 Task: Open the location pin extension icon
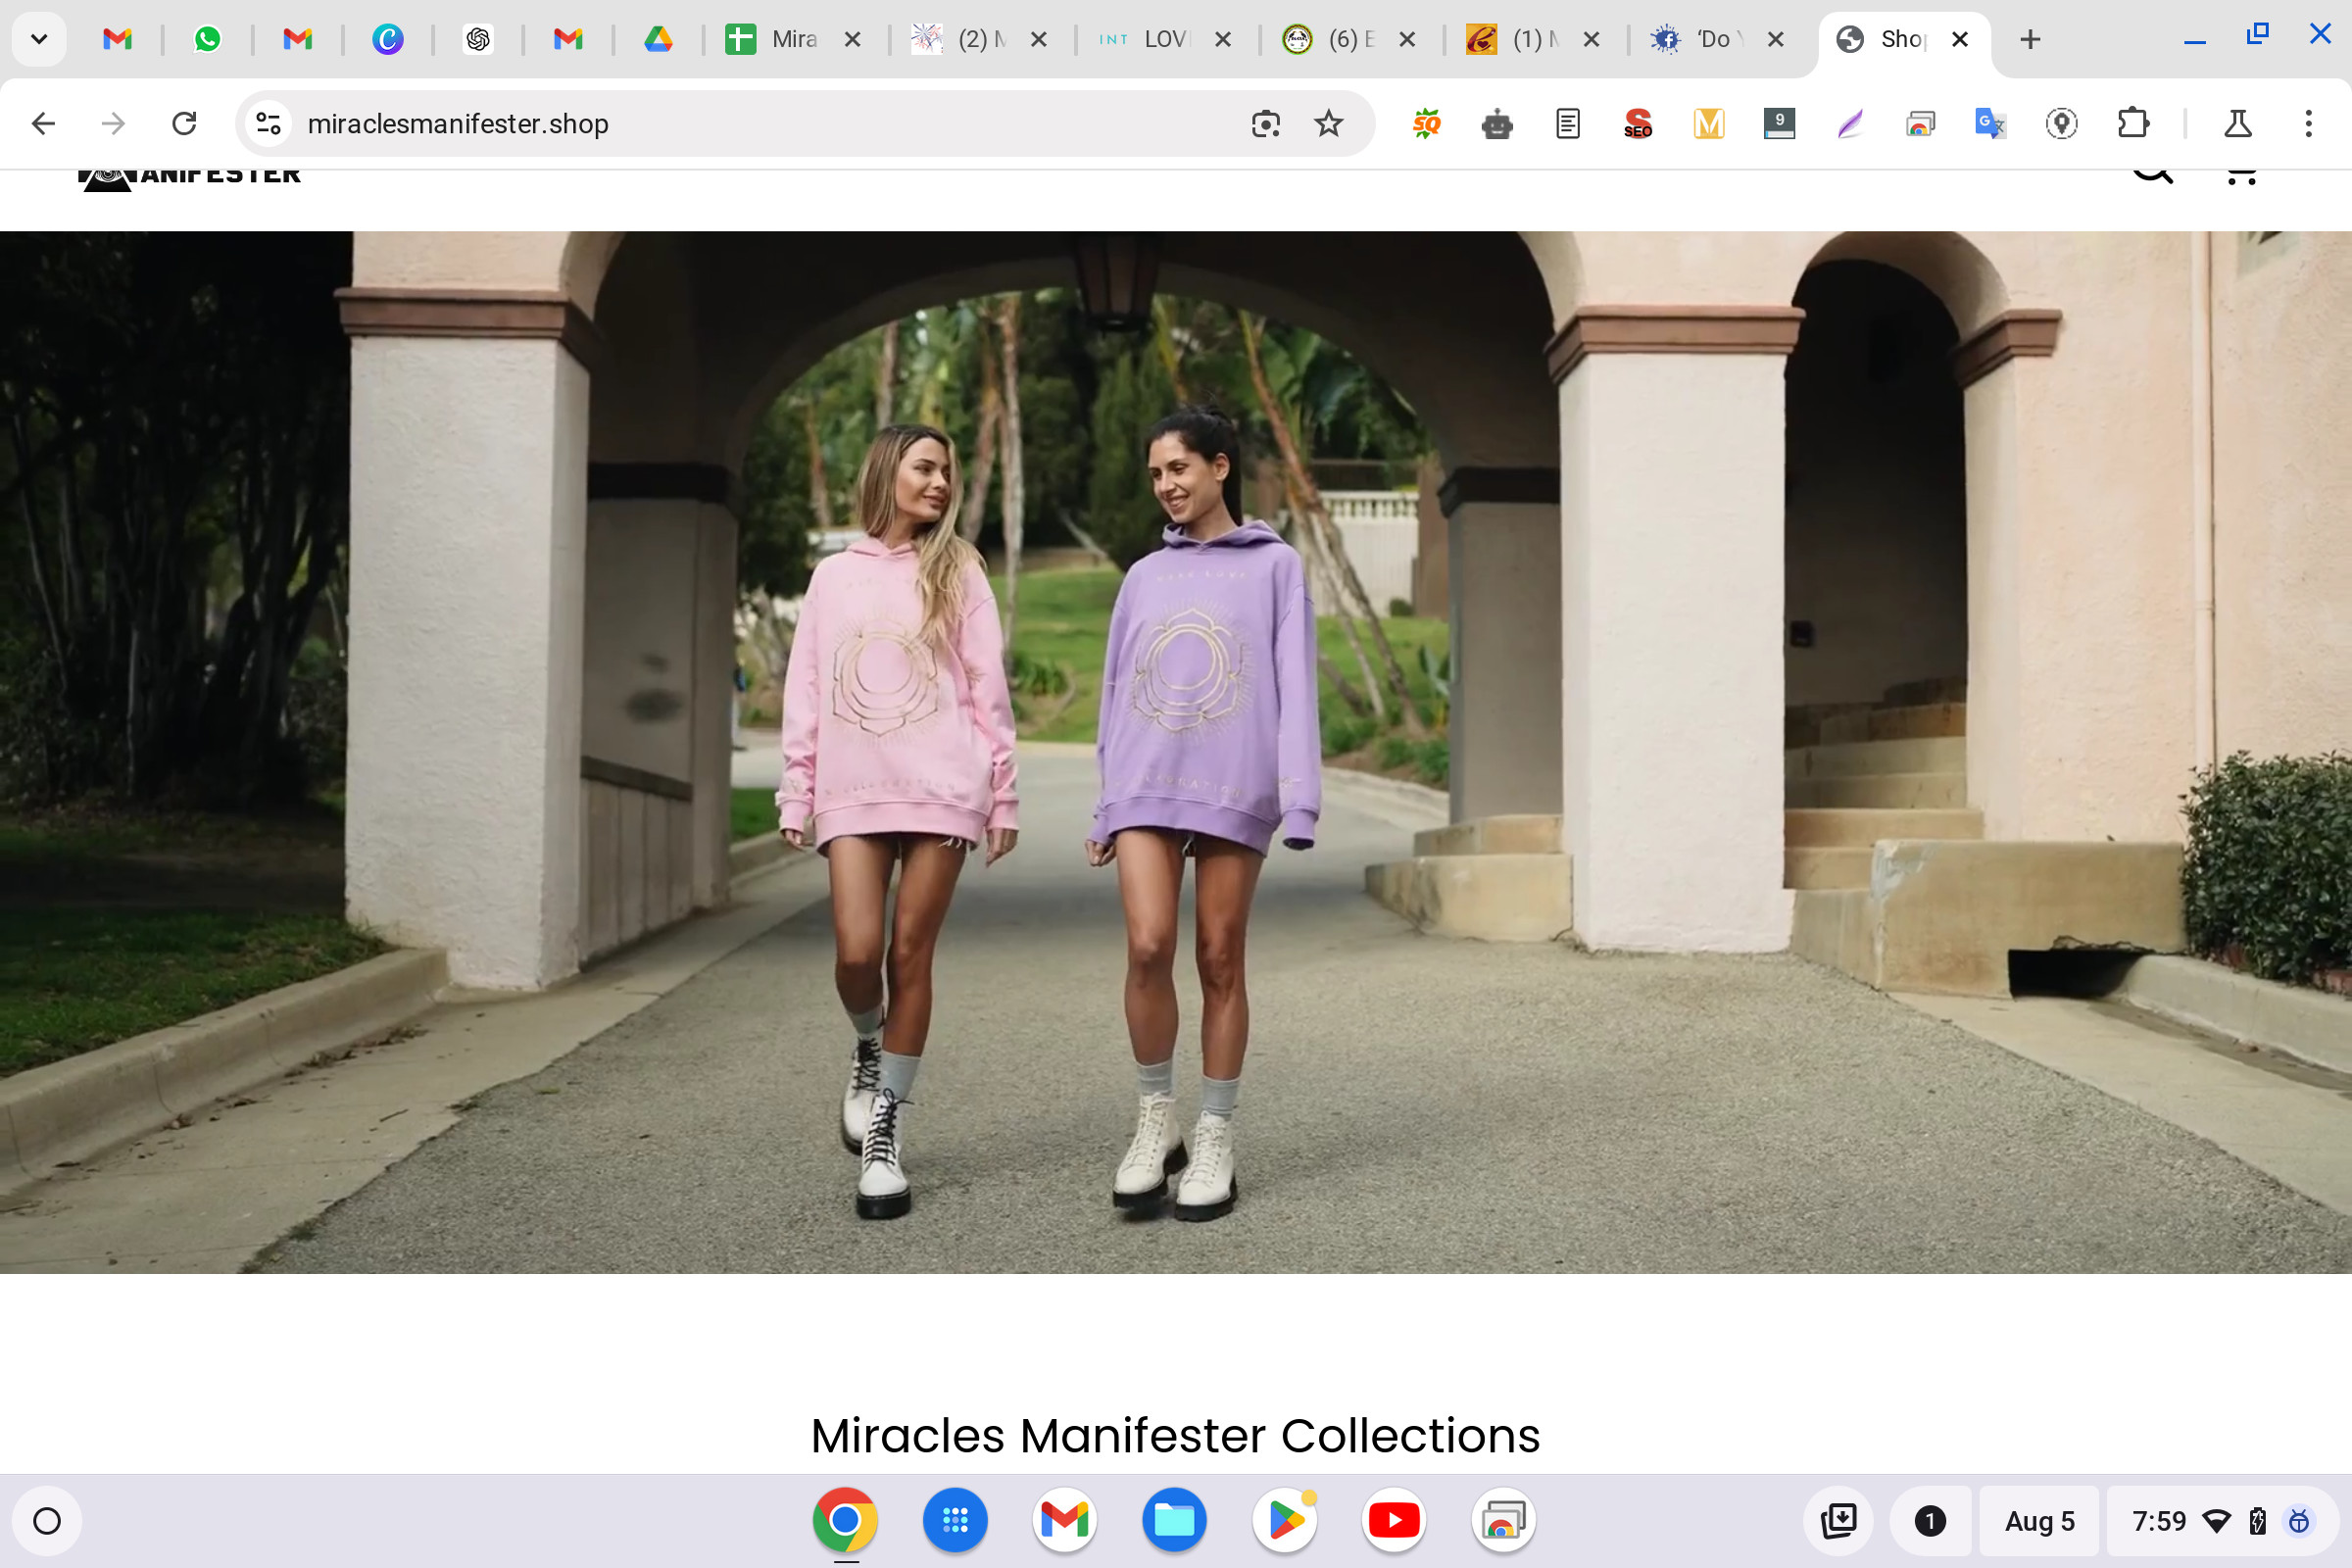(x=2061, y=124)
